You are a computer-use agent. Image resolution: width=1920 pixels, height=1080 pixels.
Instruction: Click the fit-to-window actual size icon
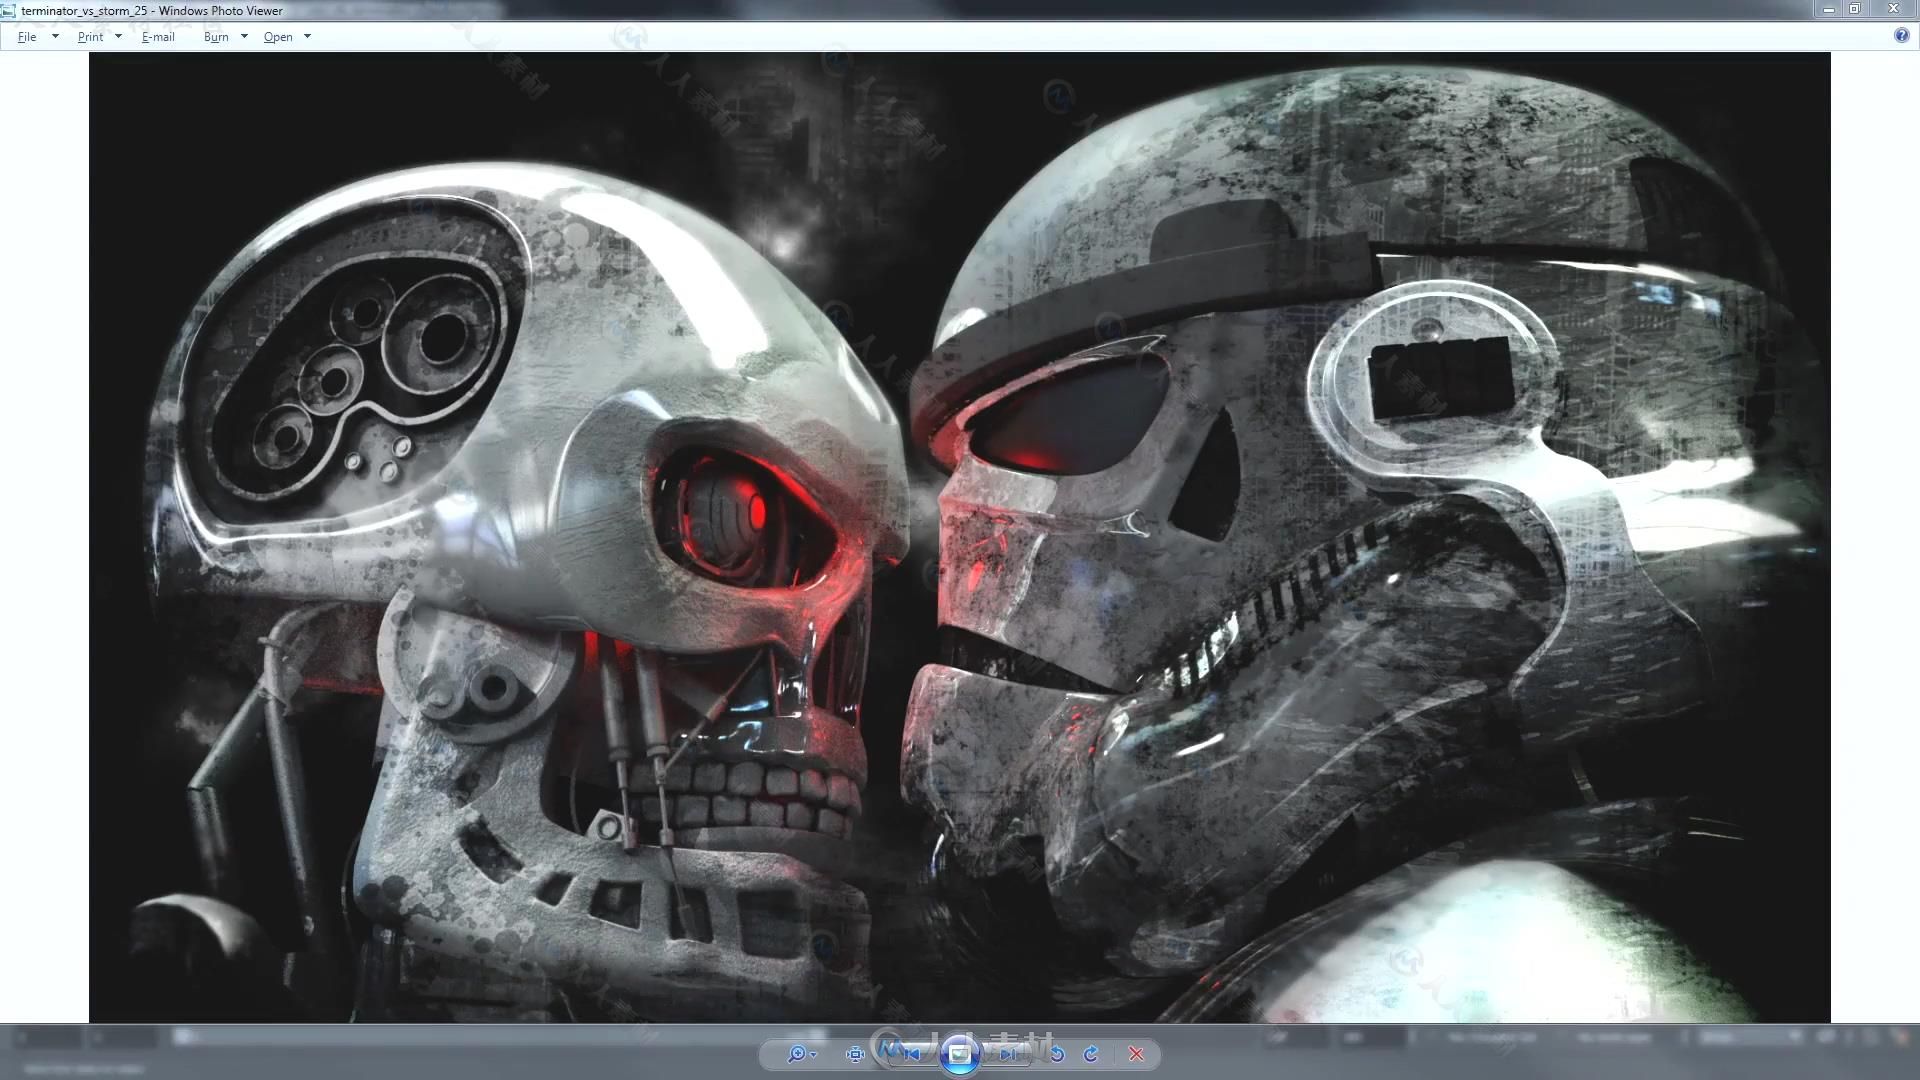pyautogui.click(x=855, y=1054)
